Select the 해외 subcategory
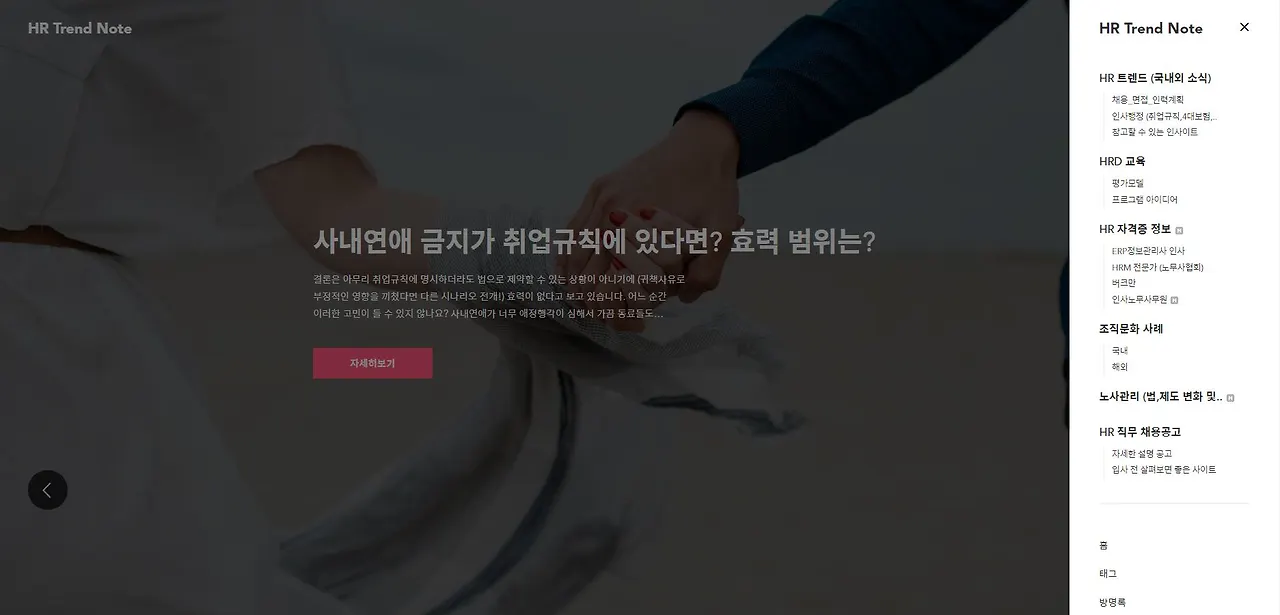 [1120, 367]
